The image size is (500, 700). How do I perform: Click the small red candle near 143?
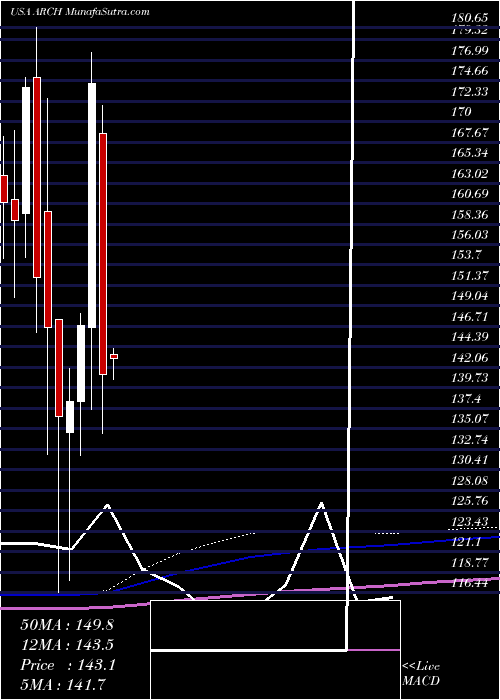(114, 356)
